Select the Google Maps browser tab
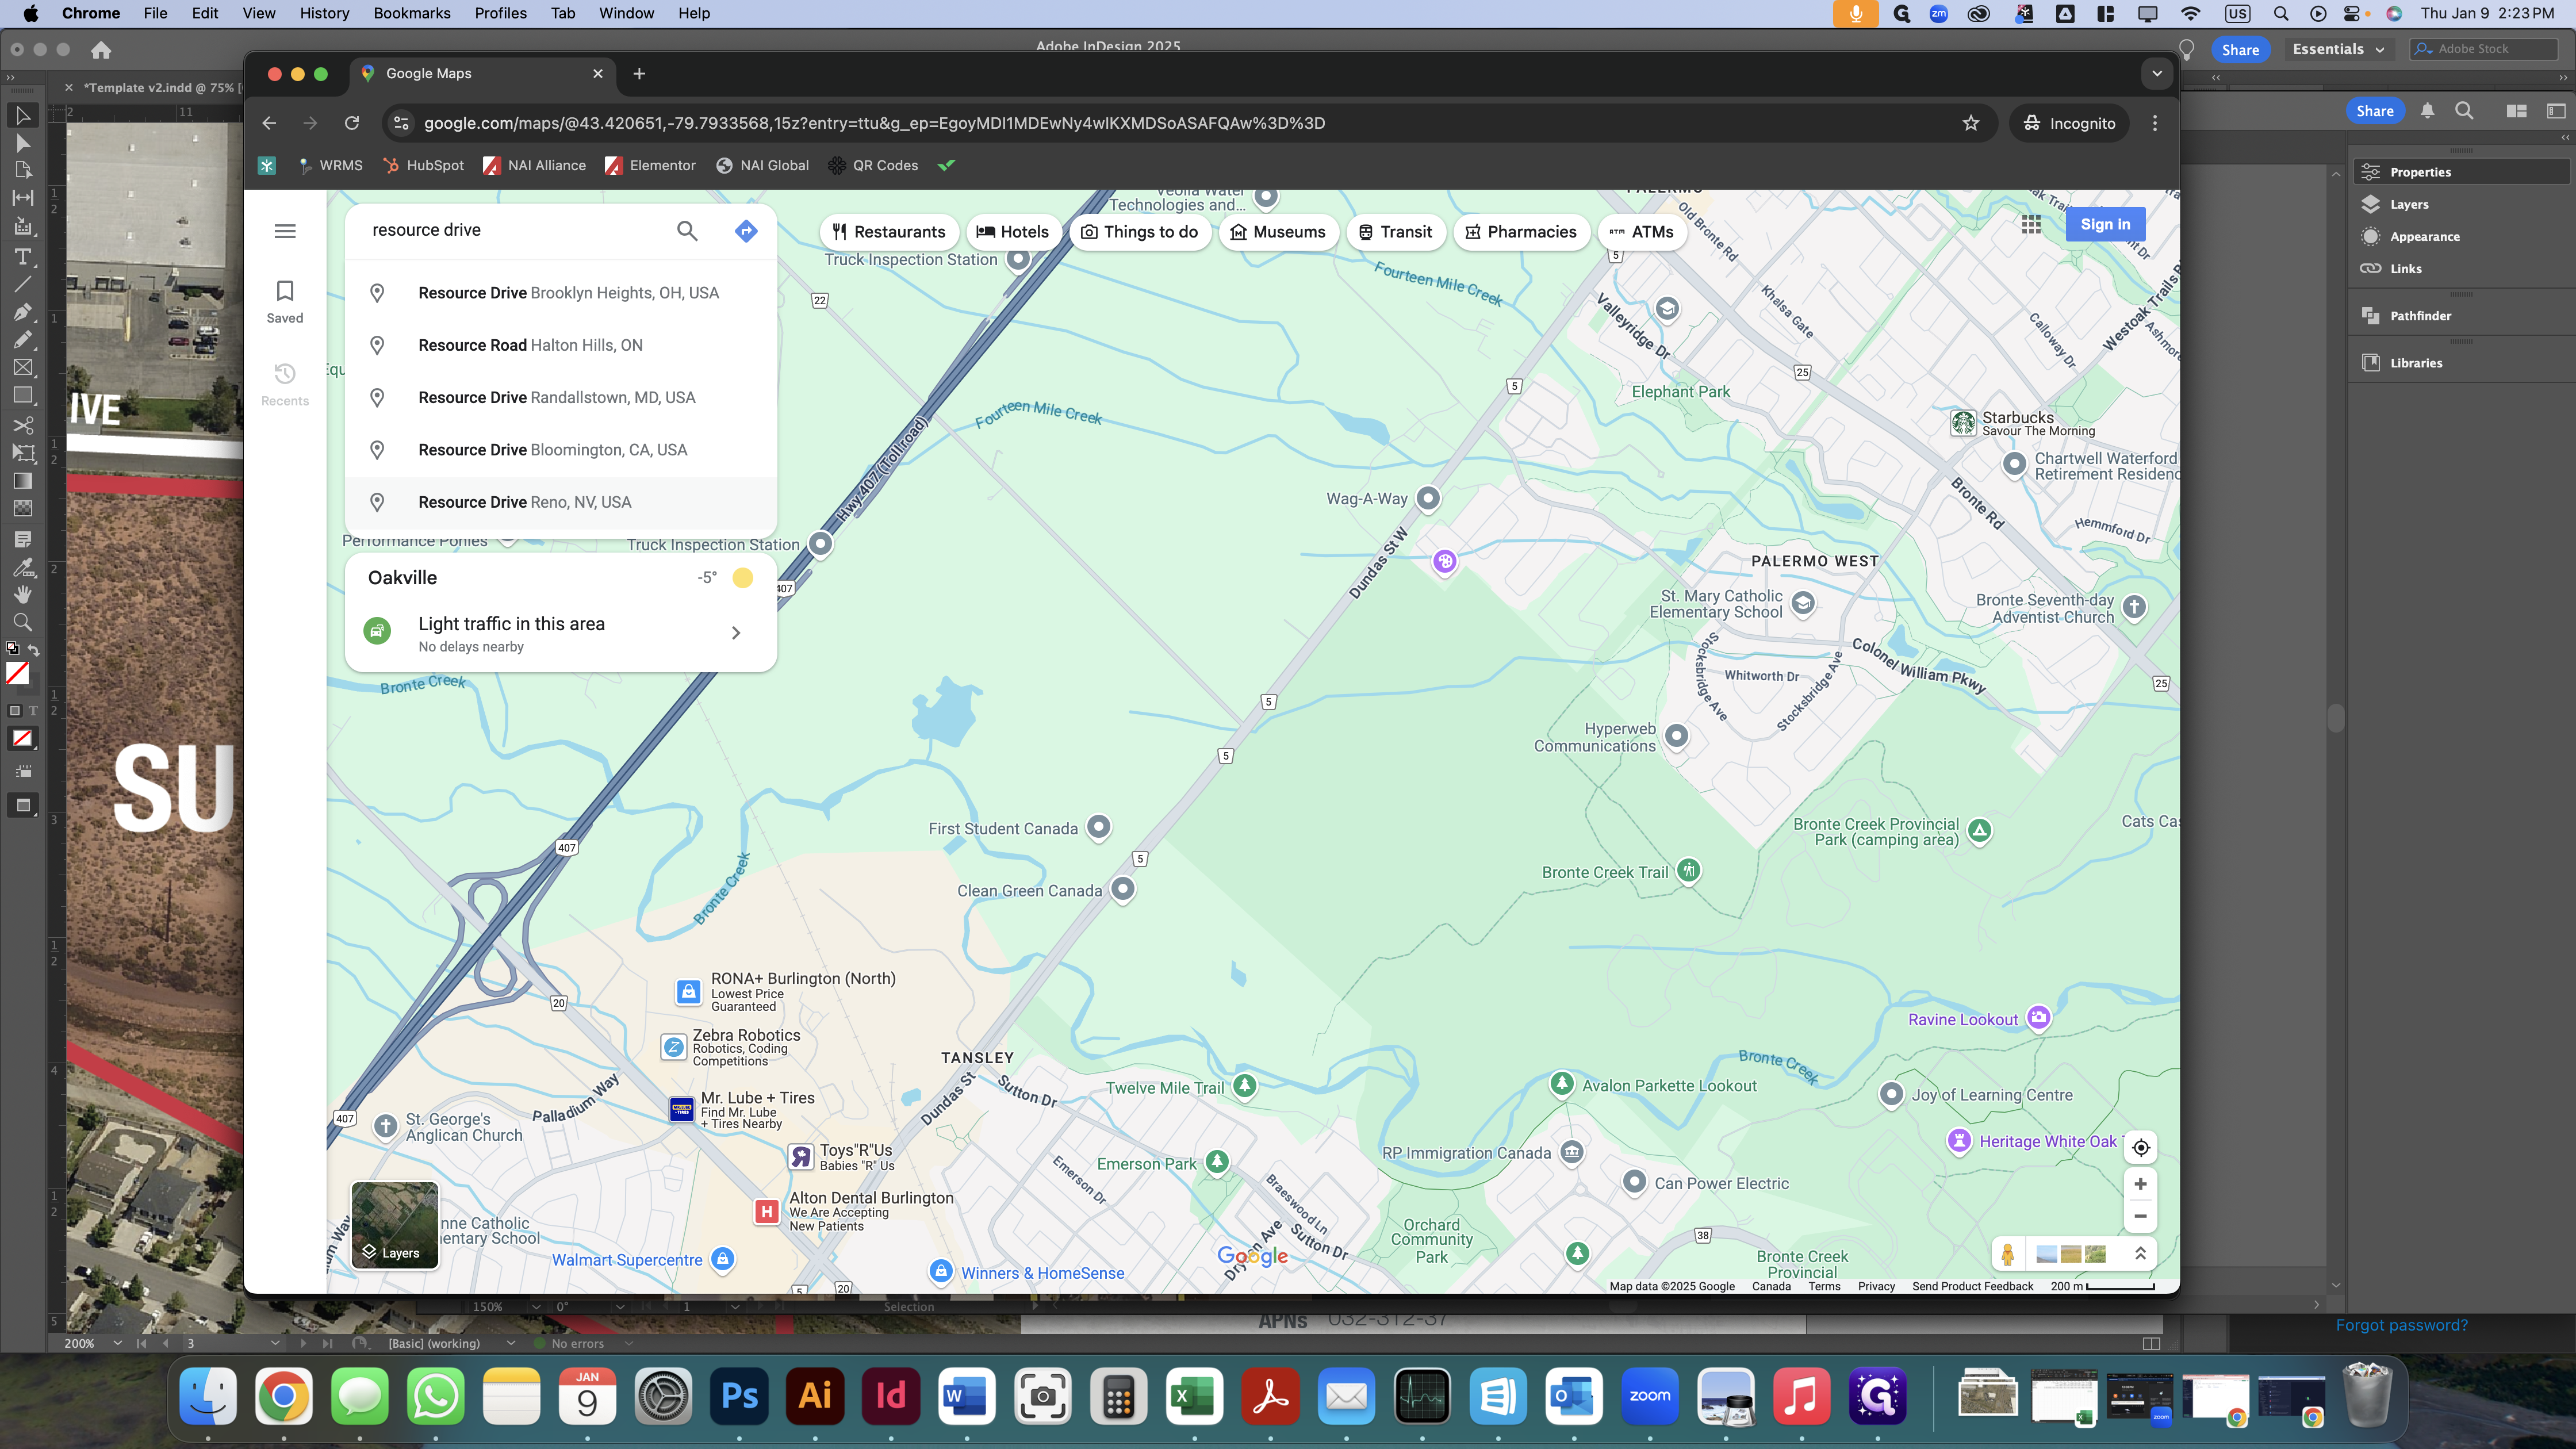This screenshot has width=2576, height=1449. (483, 73)
